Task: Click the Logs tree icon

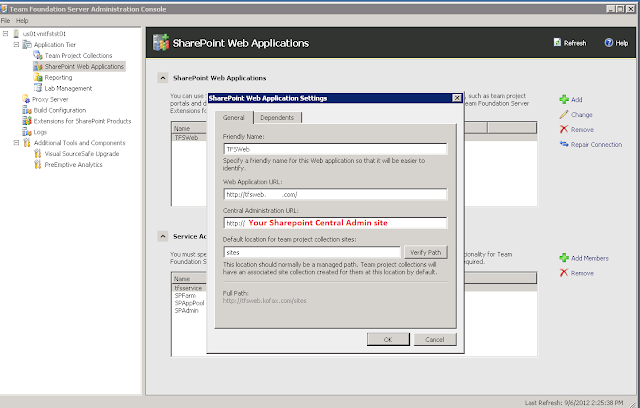Action: click(27, 132)
